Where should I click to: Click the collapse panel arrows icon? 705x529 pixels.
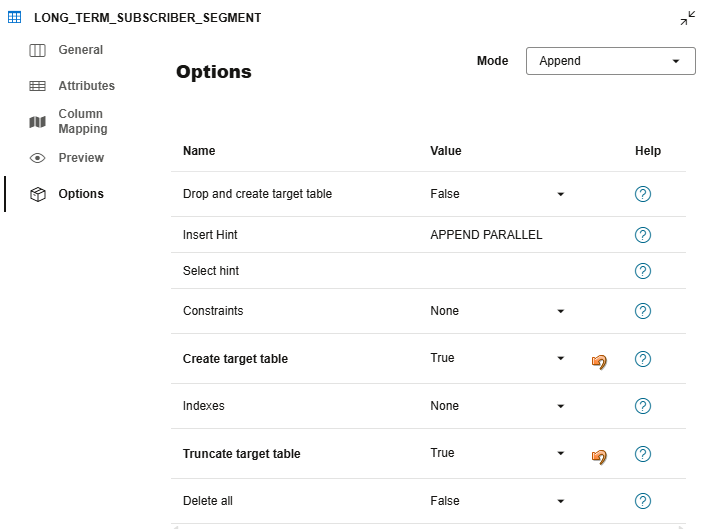[x=688, y=18]
